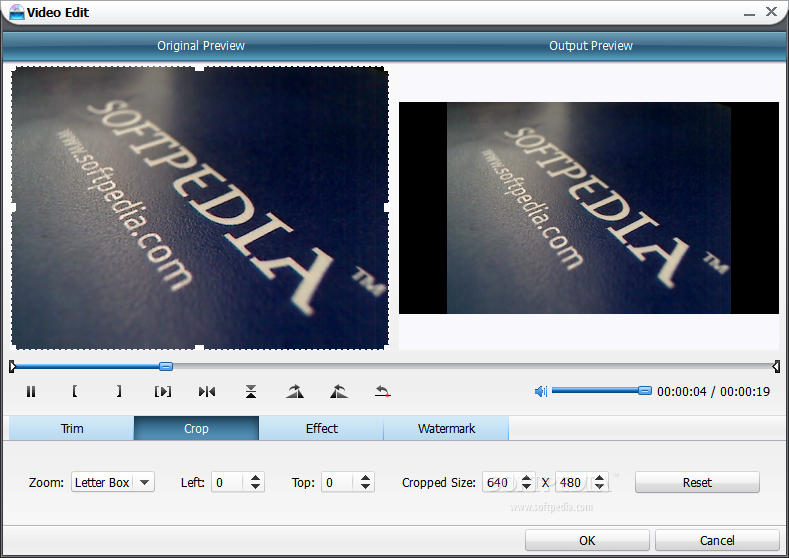Set trim start point with left bracket

pyautogui.click(x=74, y=391)
